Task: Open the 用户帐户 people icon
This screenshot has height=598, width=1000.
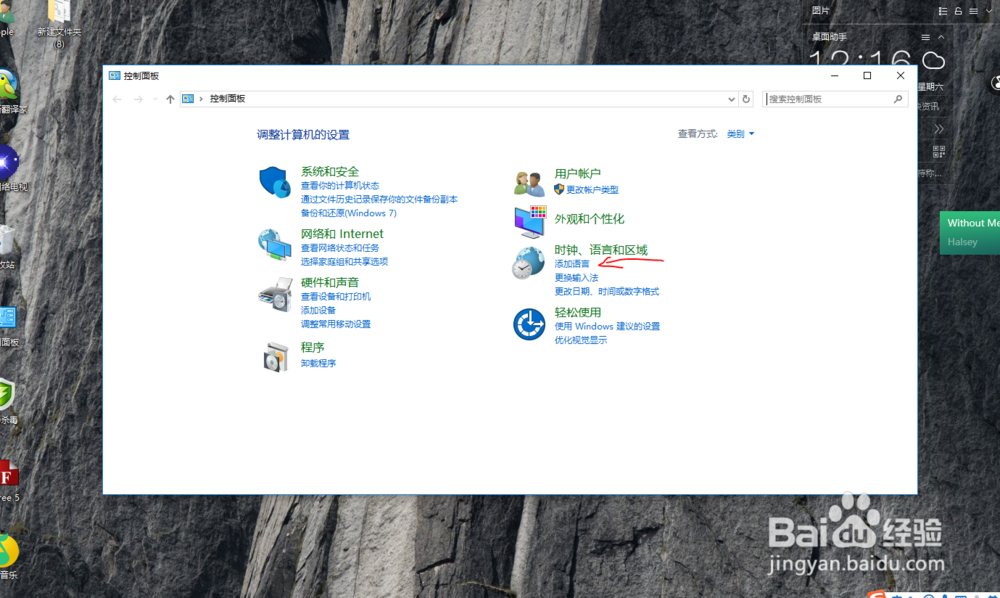Action: [528, 181]
